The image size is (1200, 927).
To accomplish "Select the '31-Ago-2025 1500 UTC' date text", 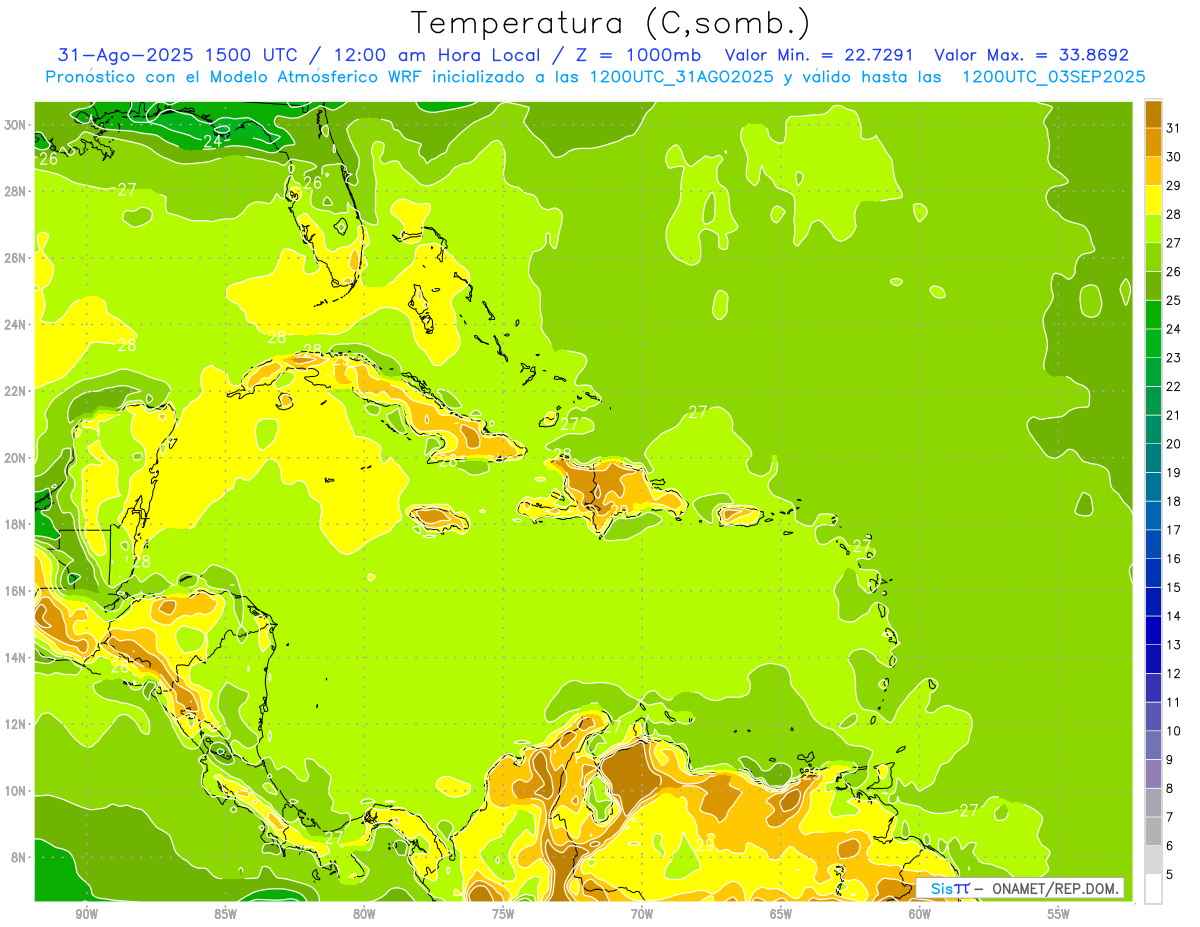I will tap(176, 55).
